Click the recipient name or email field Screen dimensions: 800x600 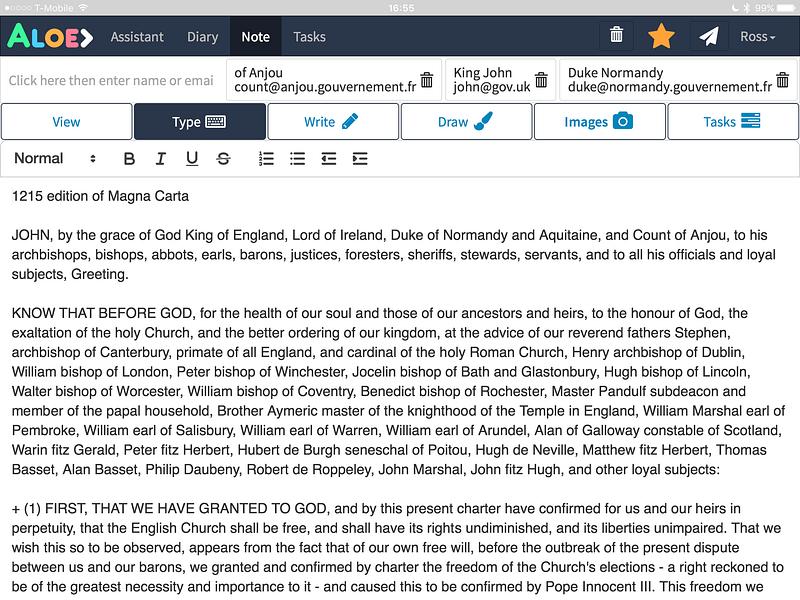(x=113, y=80)
